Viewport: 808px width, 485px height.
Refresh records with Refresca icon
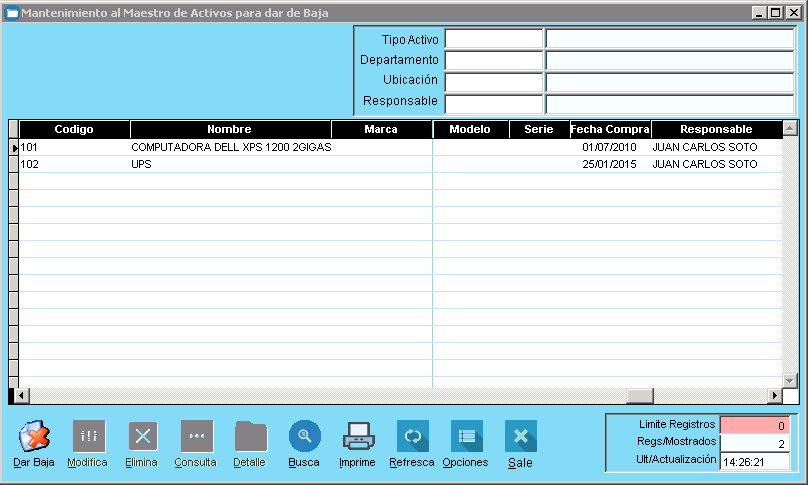point(412,436)
